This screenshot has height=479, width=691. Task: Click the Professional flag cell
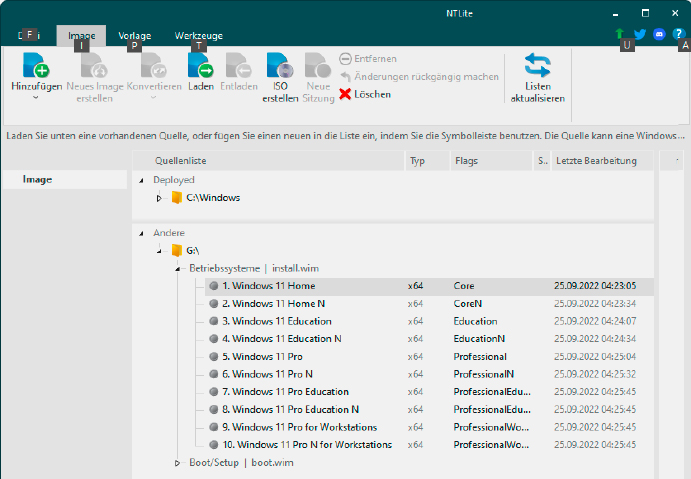(480, 356)
